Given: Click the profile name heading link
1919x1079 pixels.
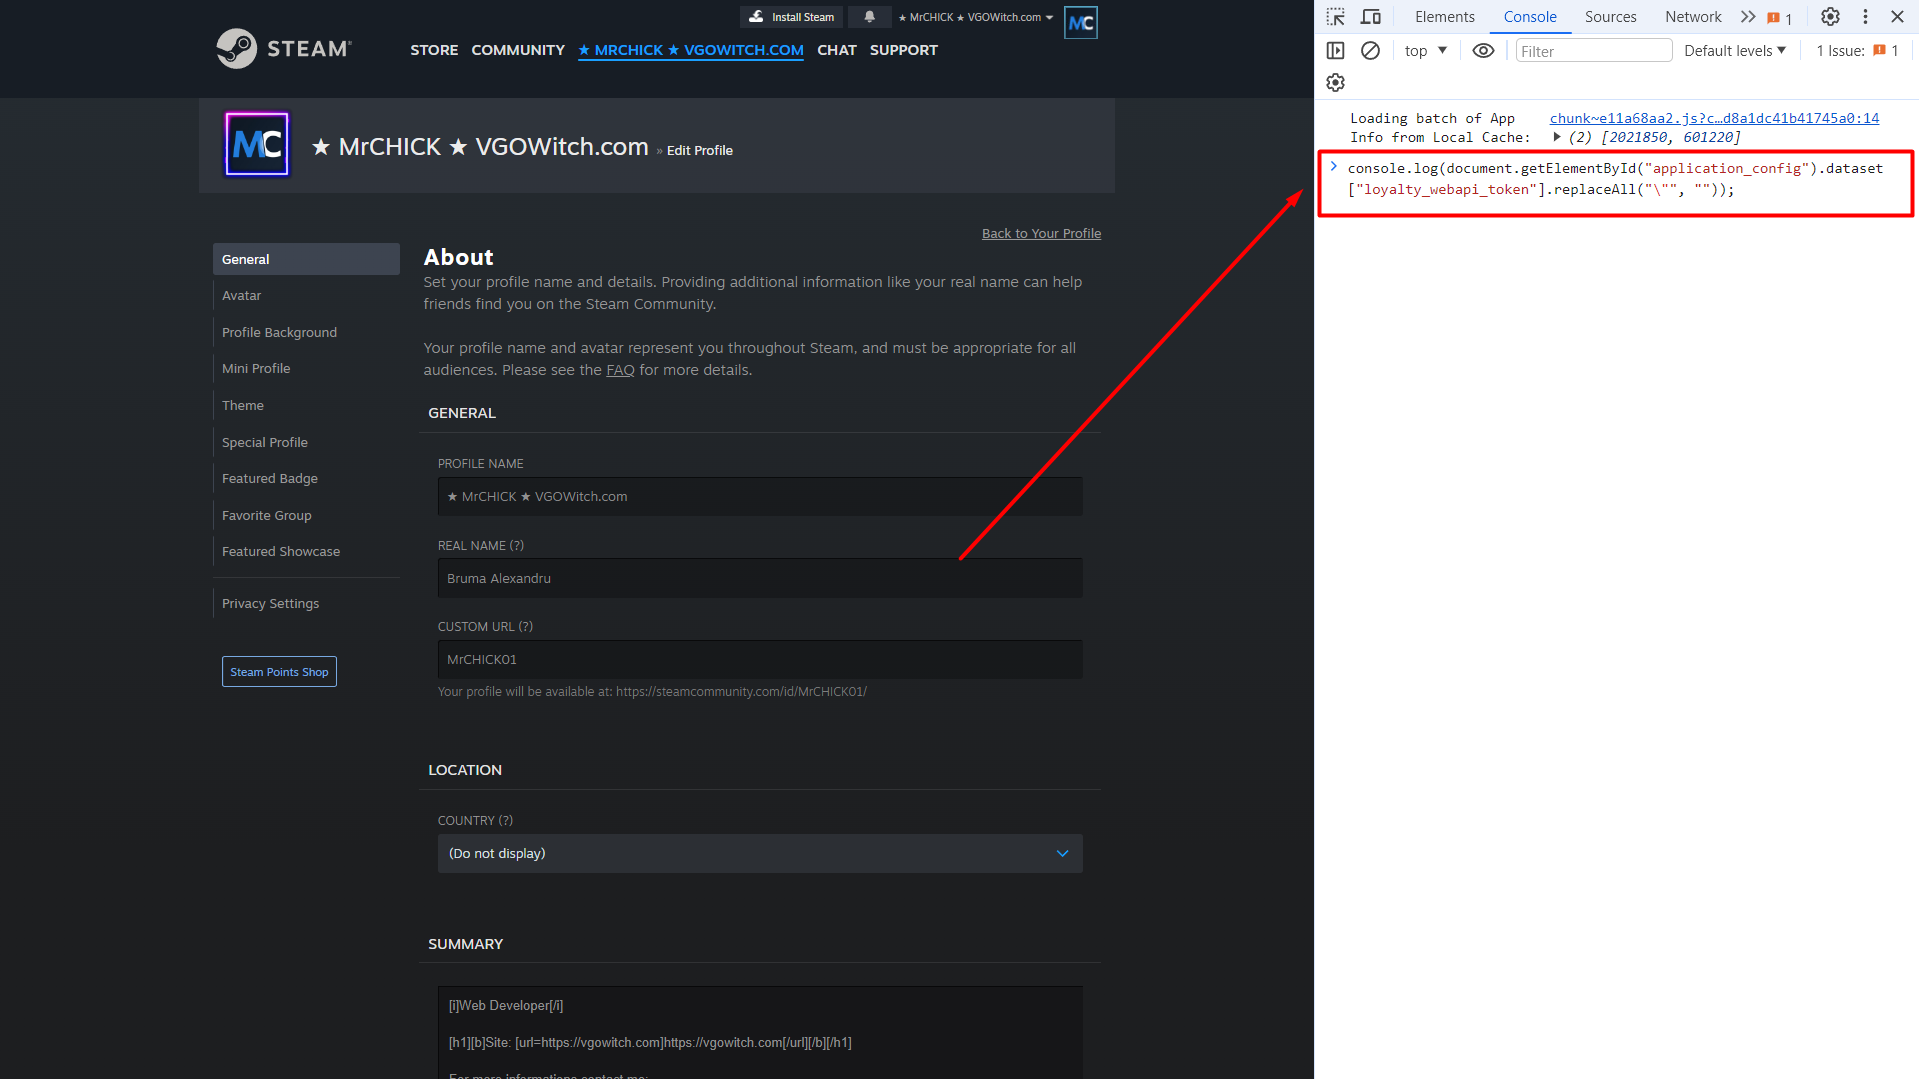Looking at the screenshot, I should [x=480, y=147].
